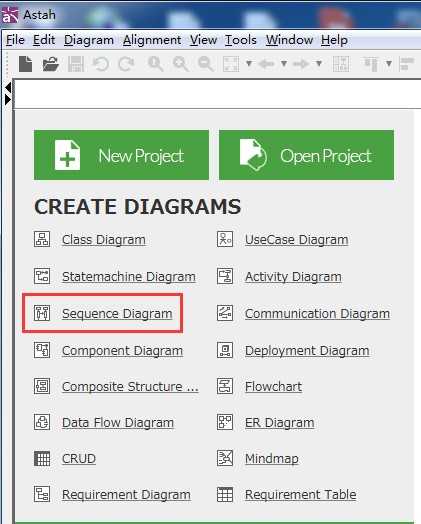Click the Redo arrow icon

tap(126, 64)
